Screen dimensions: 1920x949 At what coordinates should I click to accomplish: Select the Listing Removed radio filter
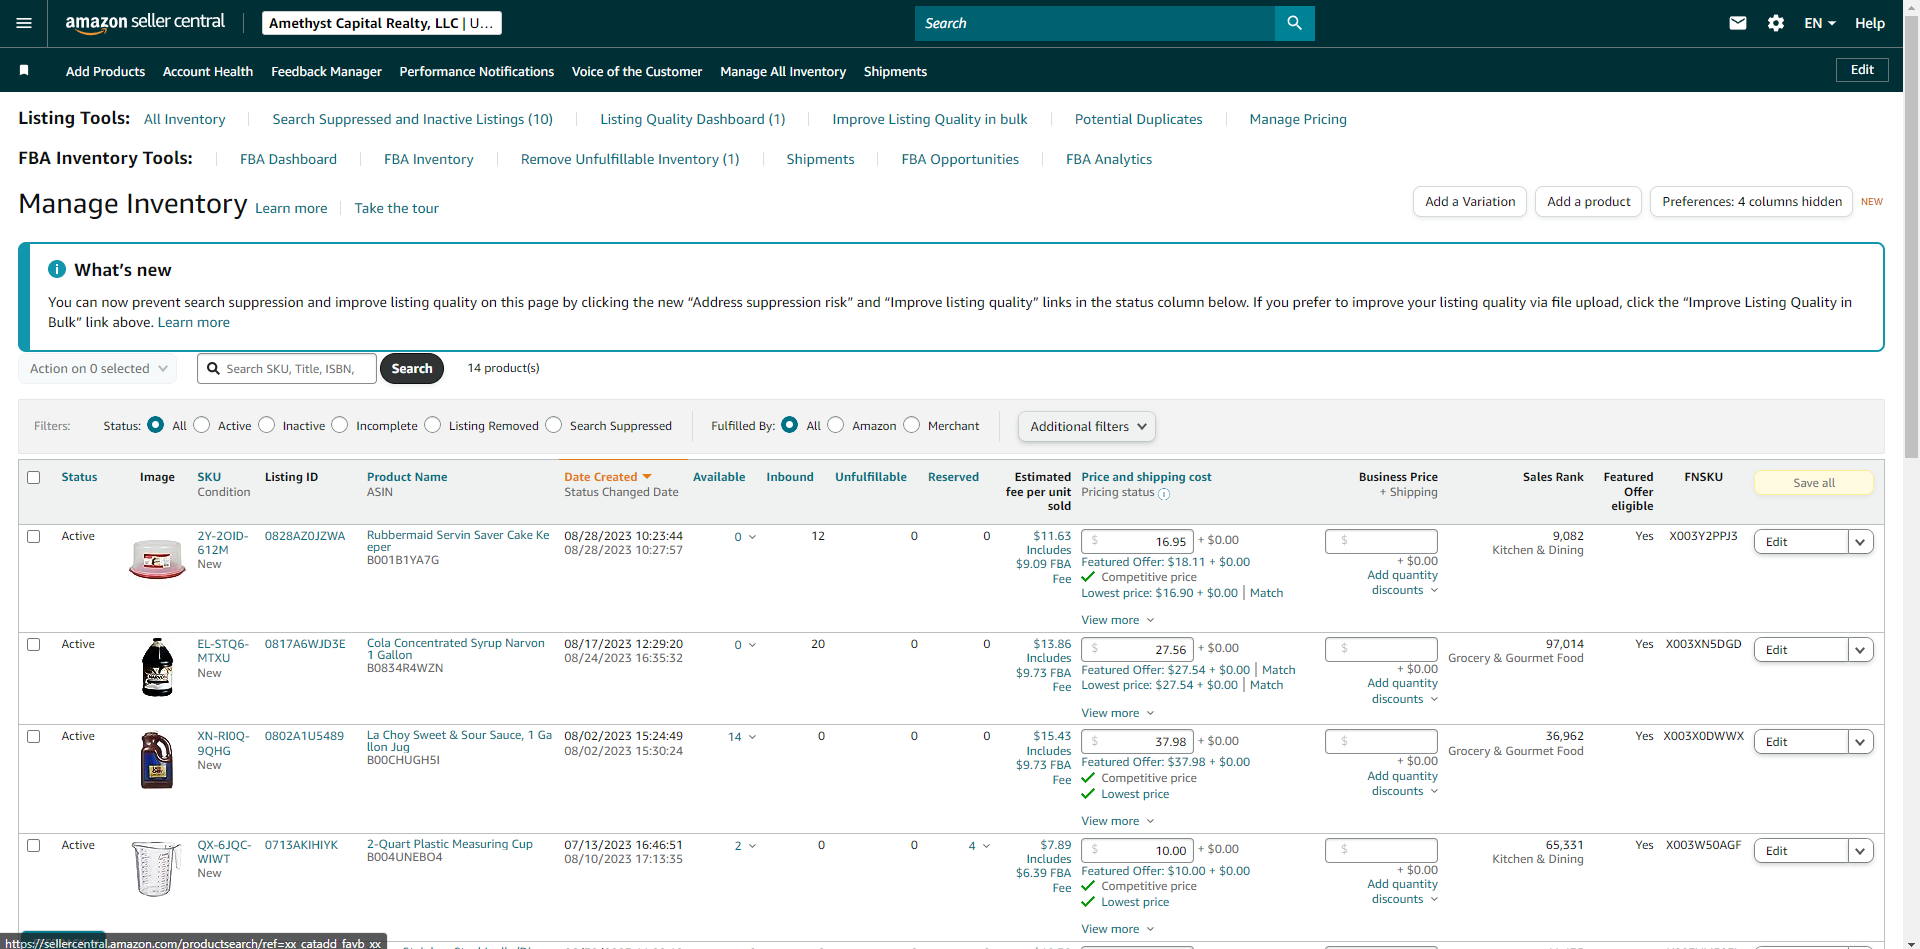(x=433, y=425)
